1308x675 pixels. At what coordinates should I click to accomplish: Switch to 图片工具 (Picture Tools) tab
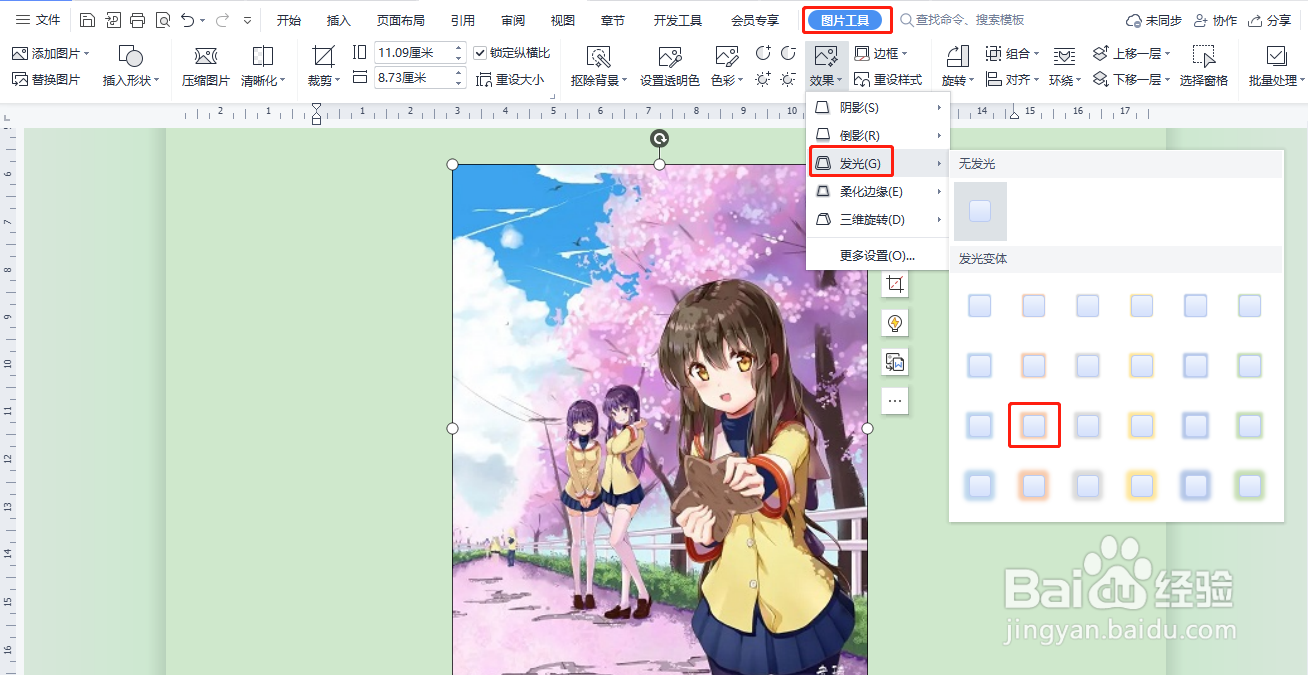[845, 20]
